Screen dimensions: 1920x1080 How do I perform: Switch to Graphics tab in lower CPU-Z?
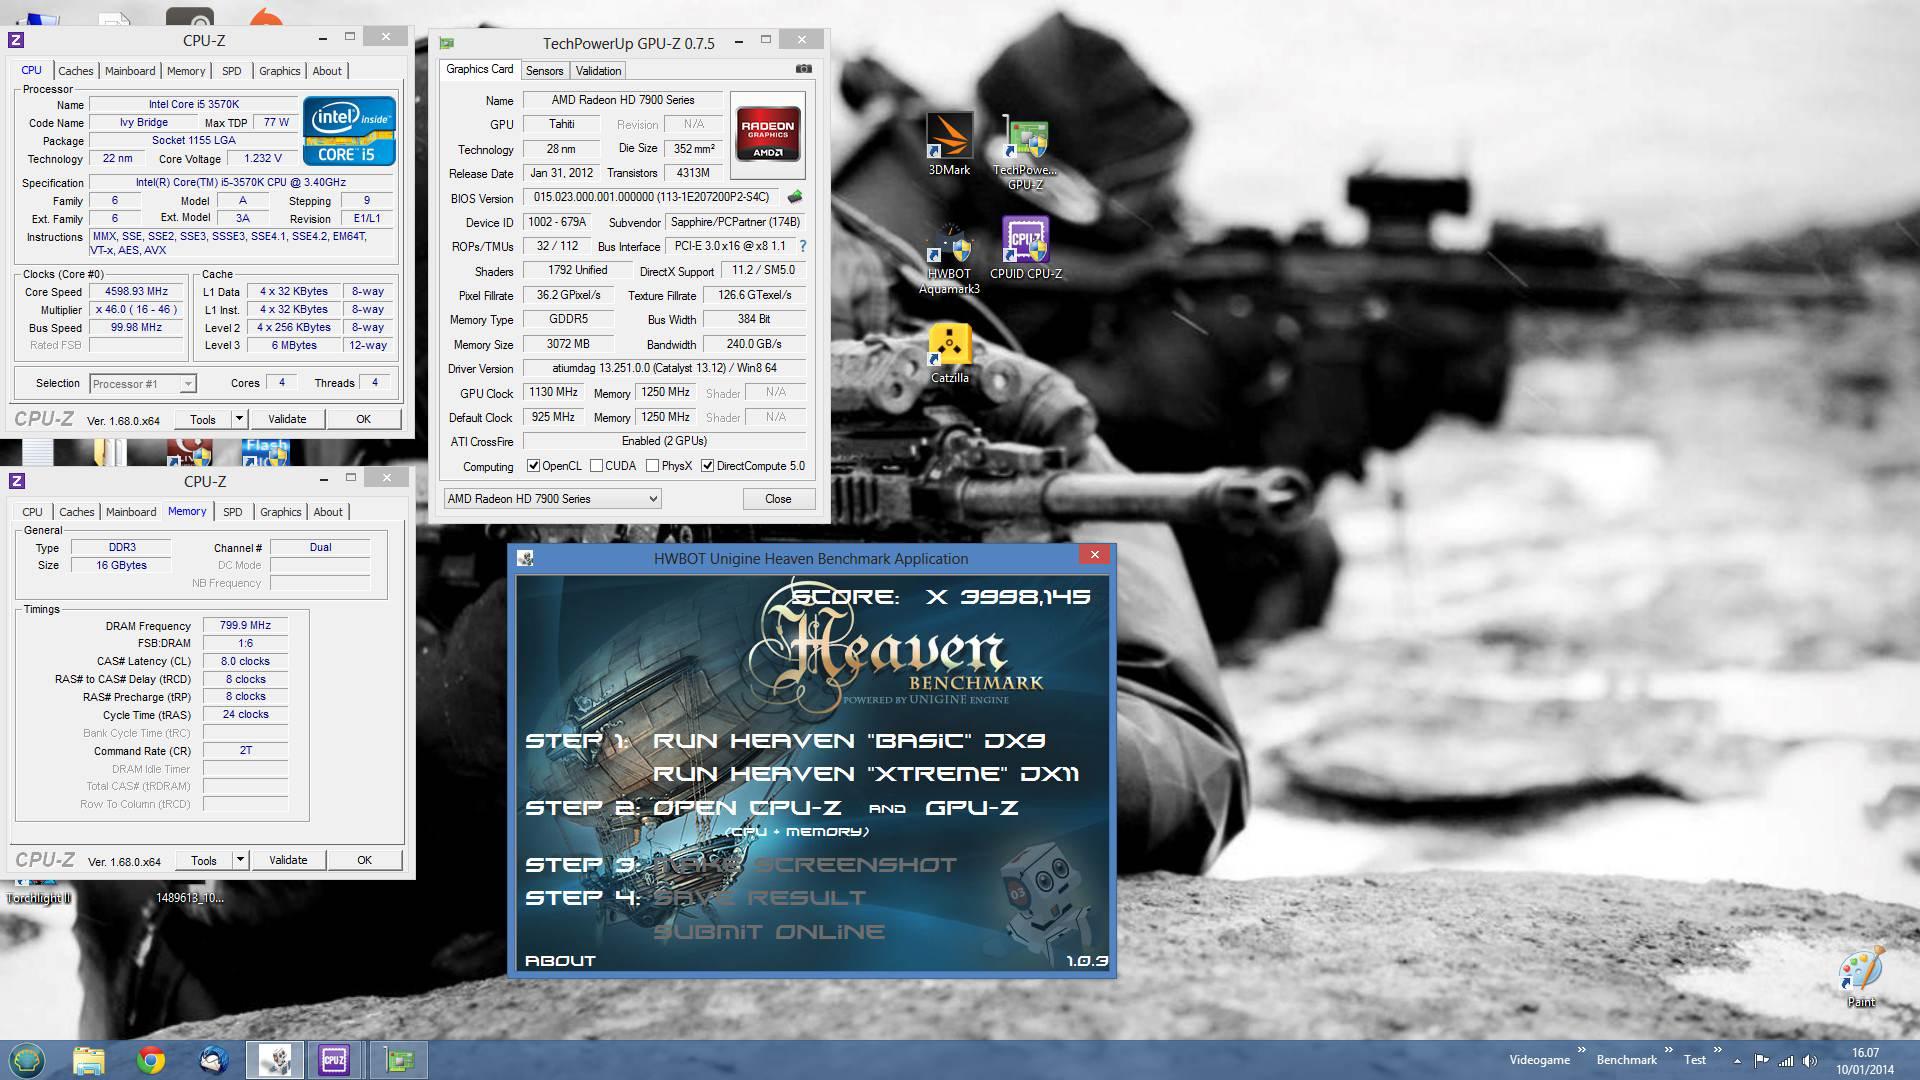281,512
